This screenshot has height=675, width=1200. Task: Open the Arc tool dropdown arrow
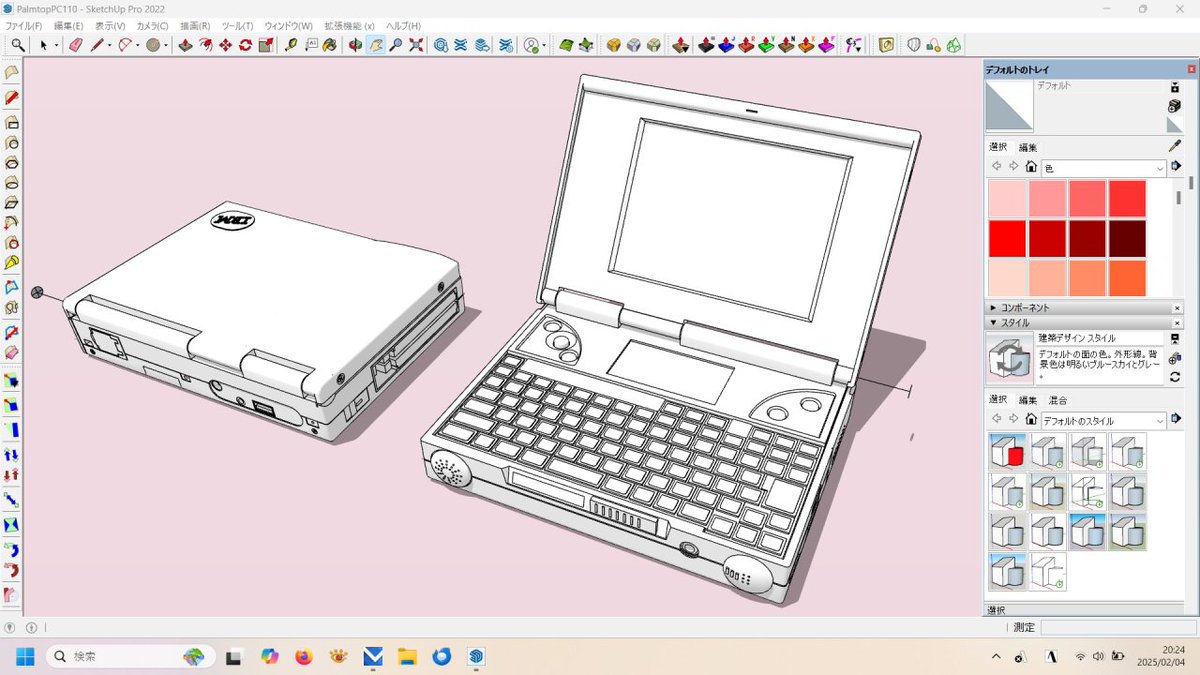[x=138, y=46]
